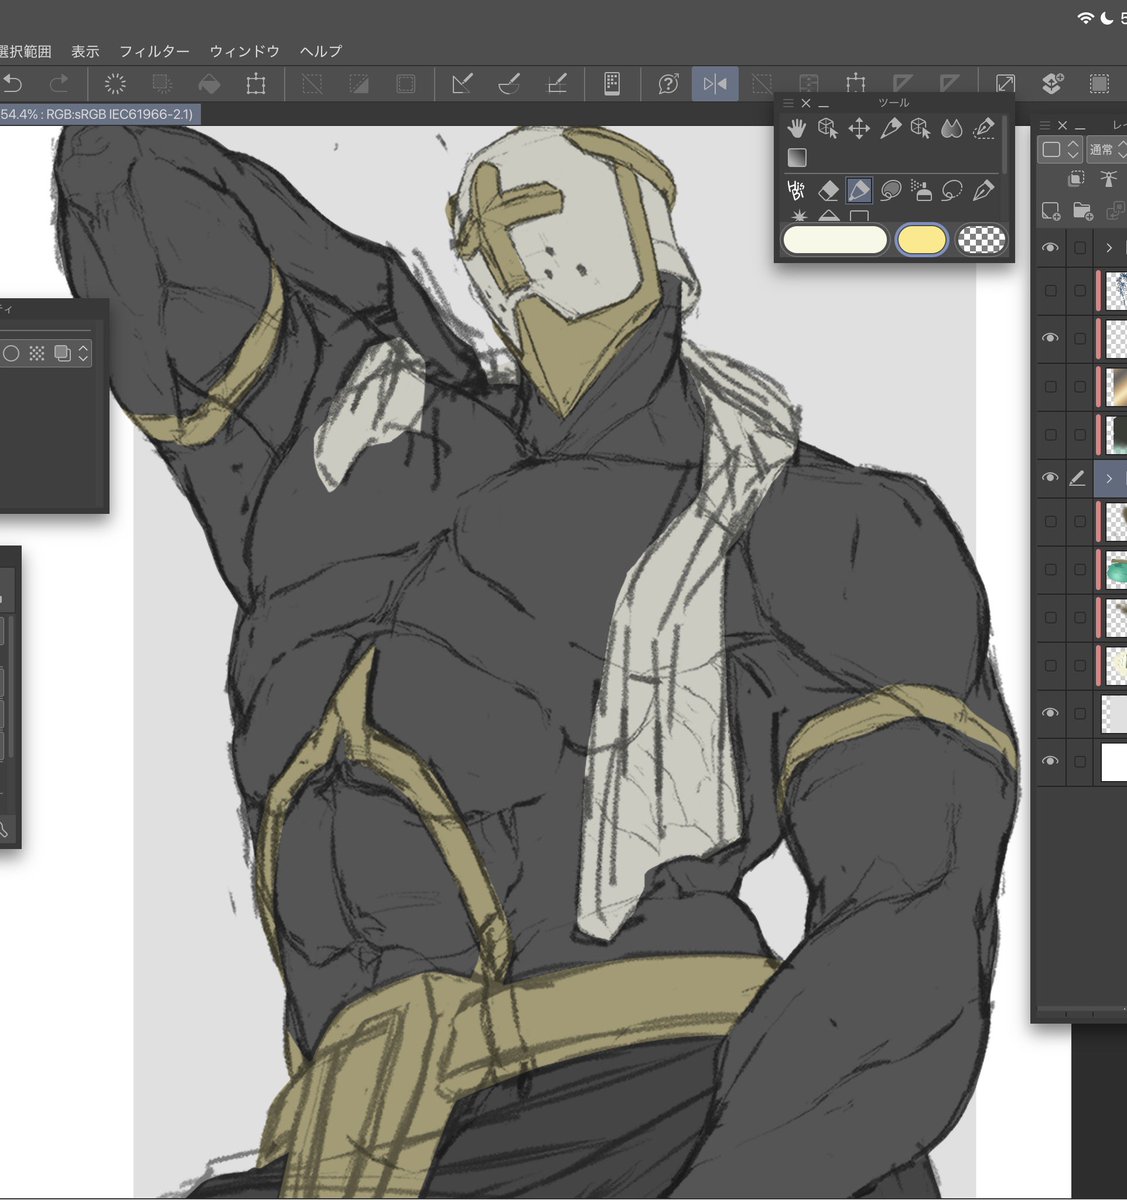Open the tool palette hamburger menu
The height and width of the screenshot is (1200, 1127).
(788, 103)
